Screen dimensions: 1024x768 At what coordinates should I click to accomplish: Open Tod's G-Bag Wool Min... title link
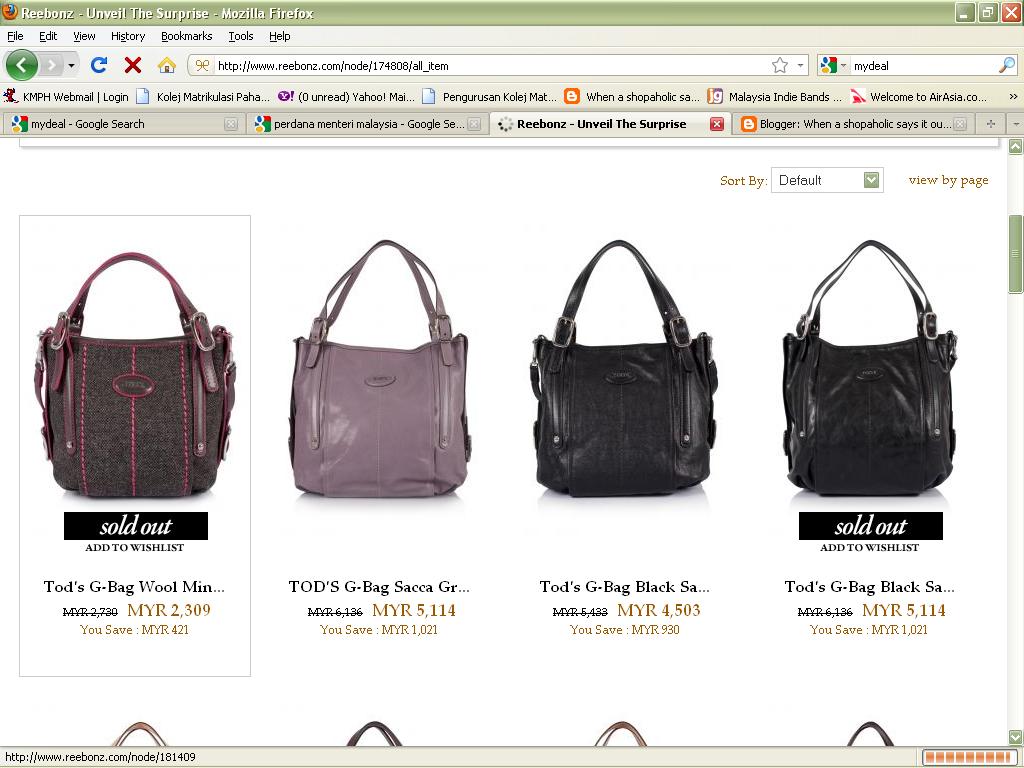(135, 586)
